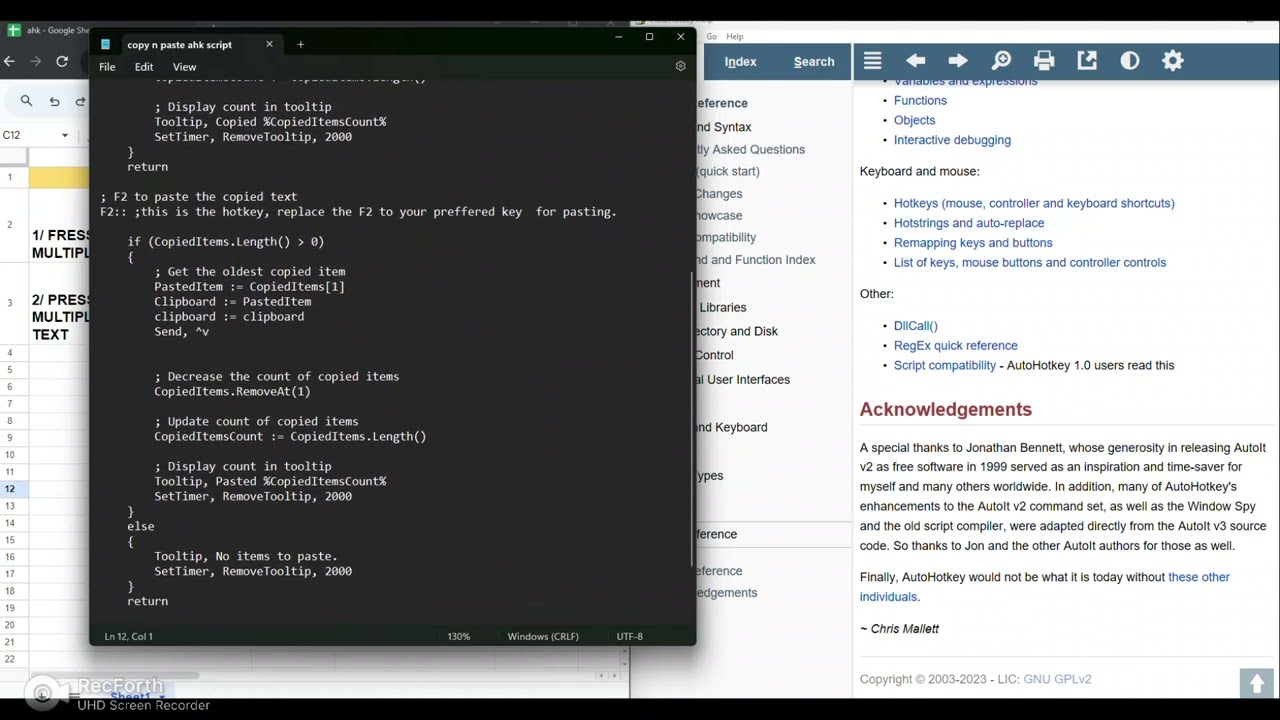
Task: Open the Go menu in help window
Action: pos(712,36)
